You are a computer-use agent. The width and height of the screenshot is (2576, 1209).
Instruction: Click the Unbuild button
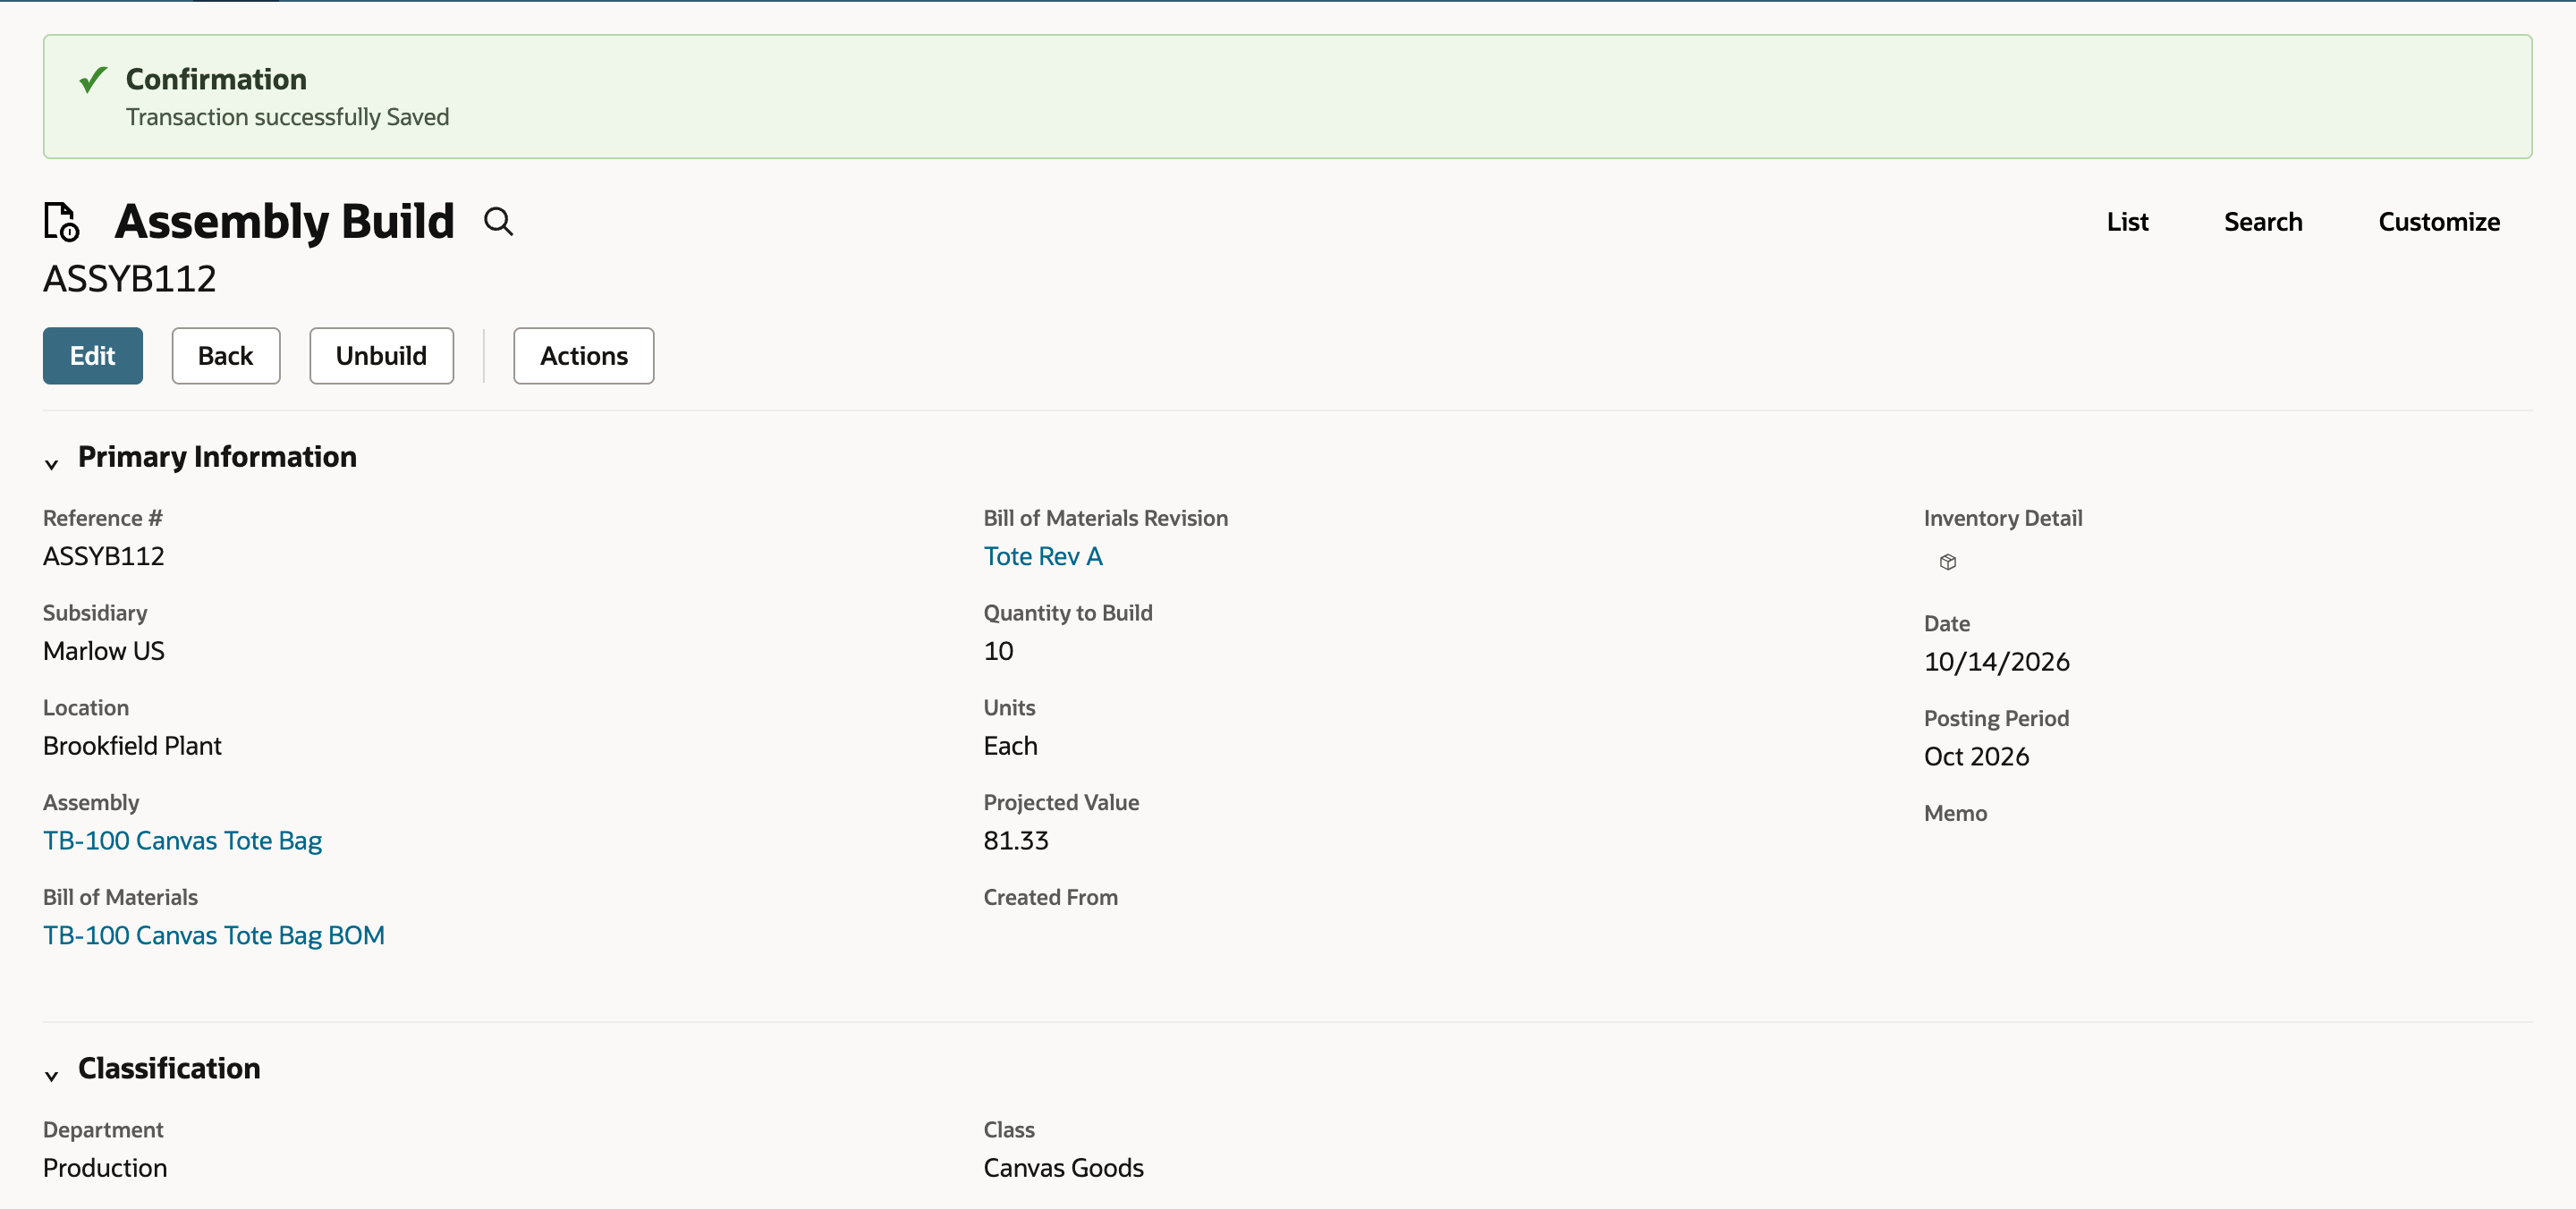tap(381, 356)
